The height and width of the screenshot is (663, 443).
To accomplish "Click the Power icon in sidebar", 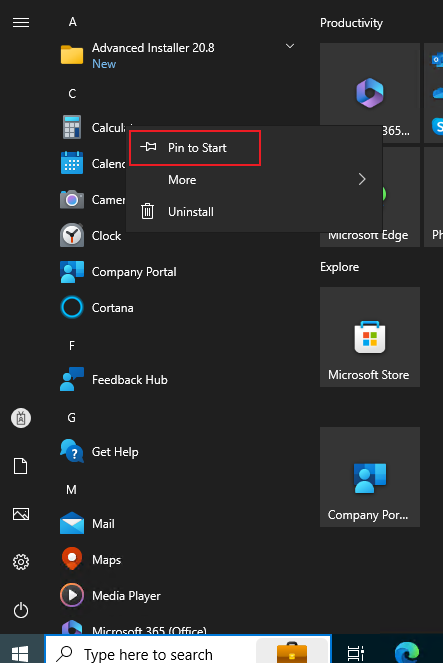I will pos(21,610).
